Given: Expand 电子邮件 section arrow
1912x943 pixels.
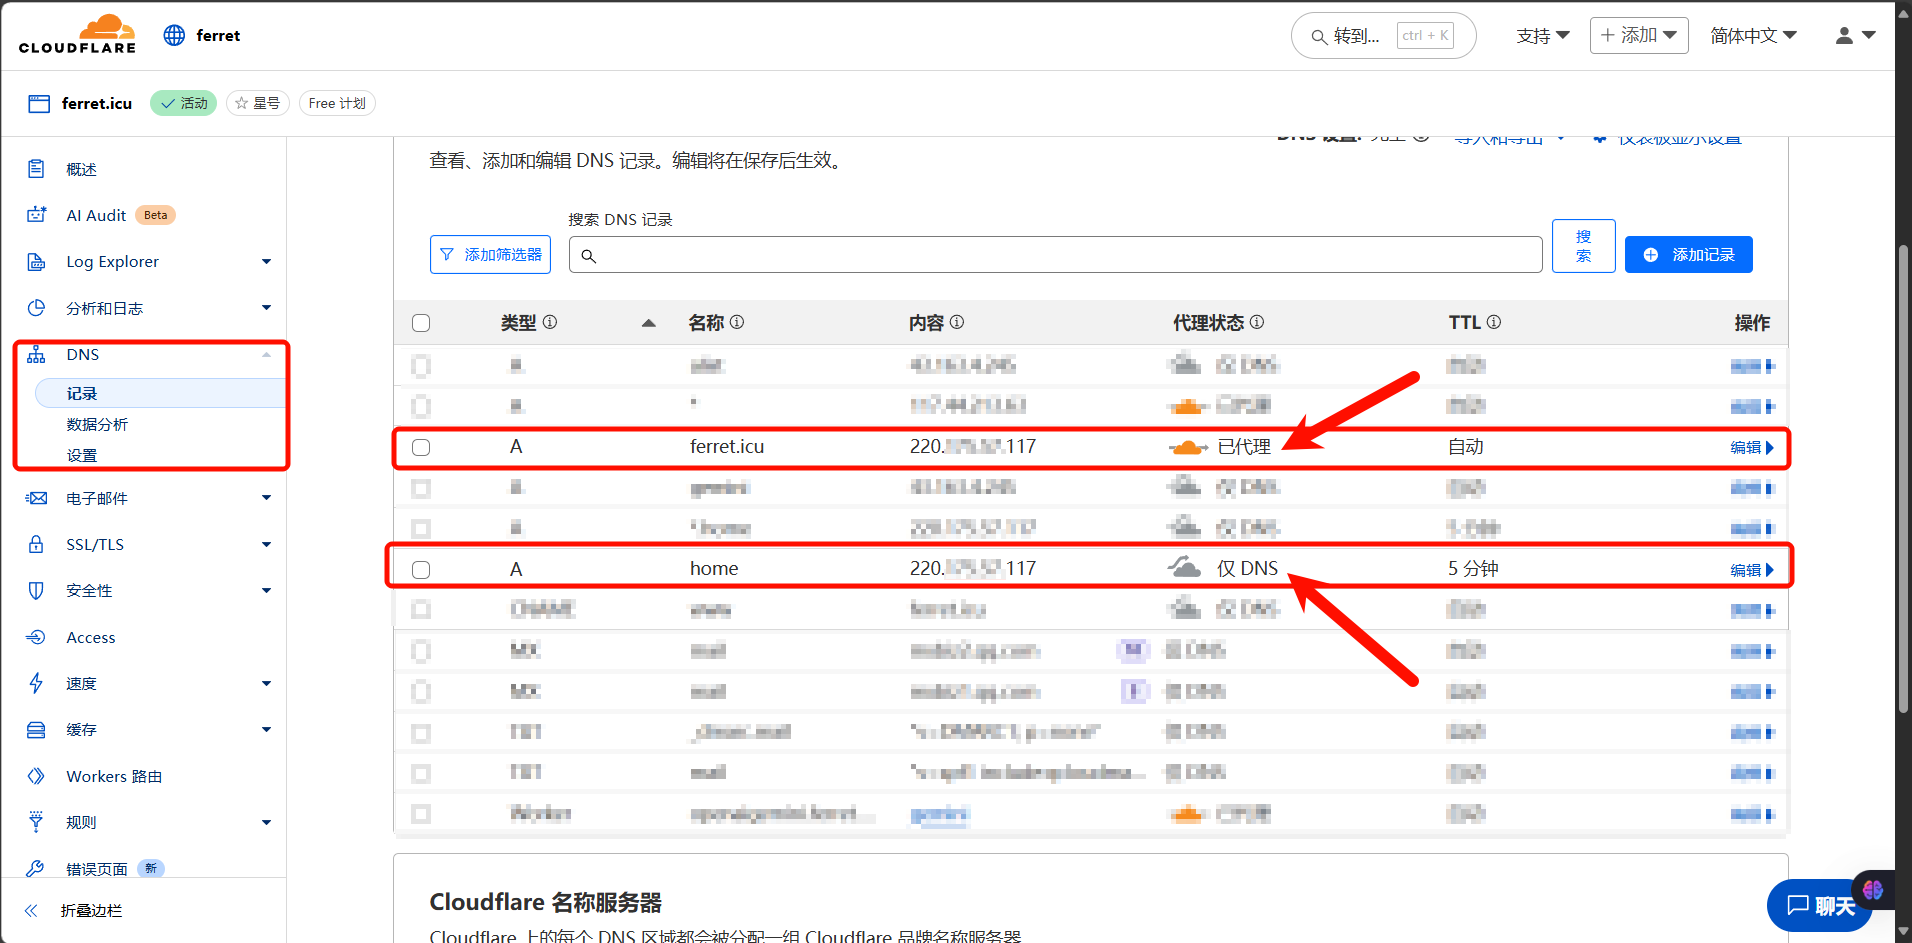Looking at the screenshot, I should point(266,498).
